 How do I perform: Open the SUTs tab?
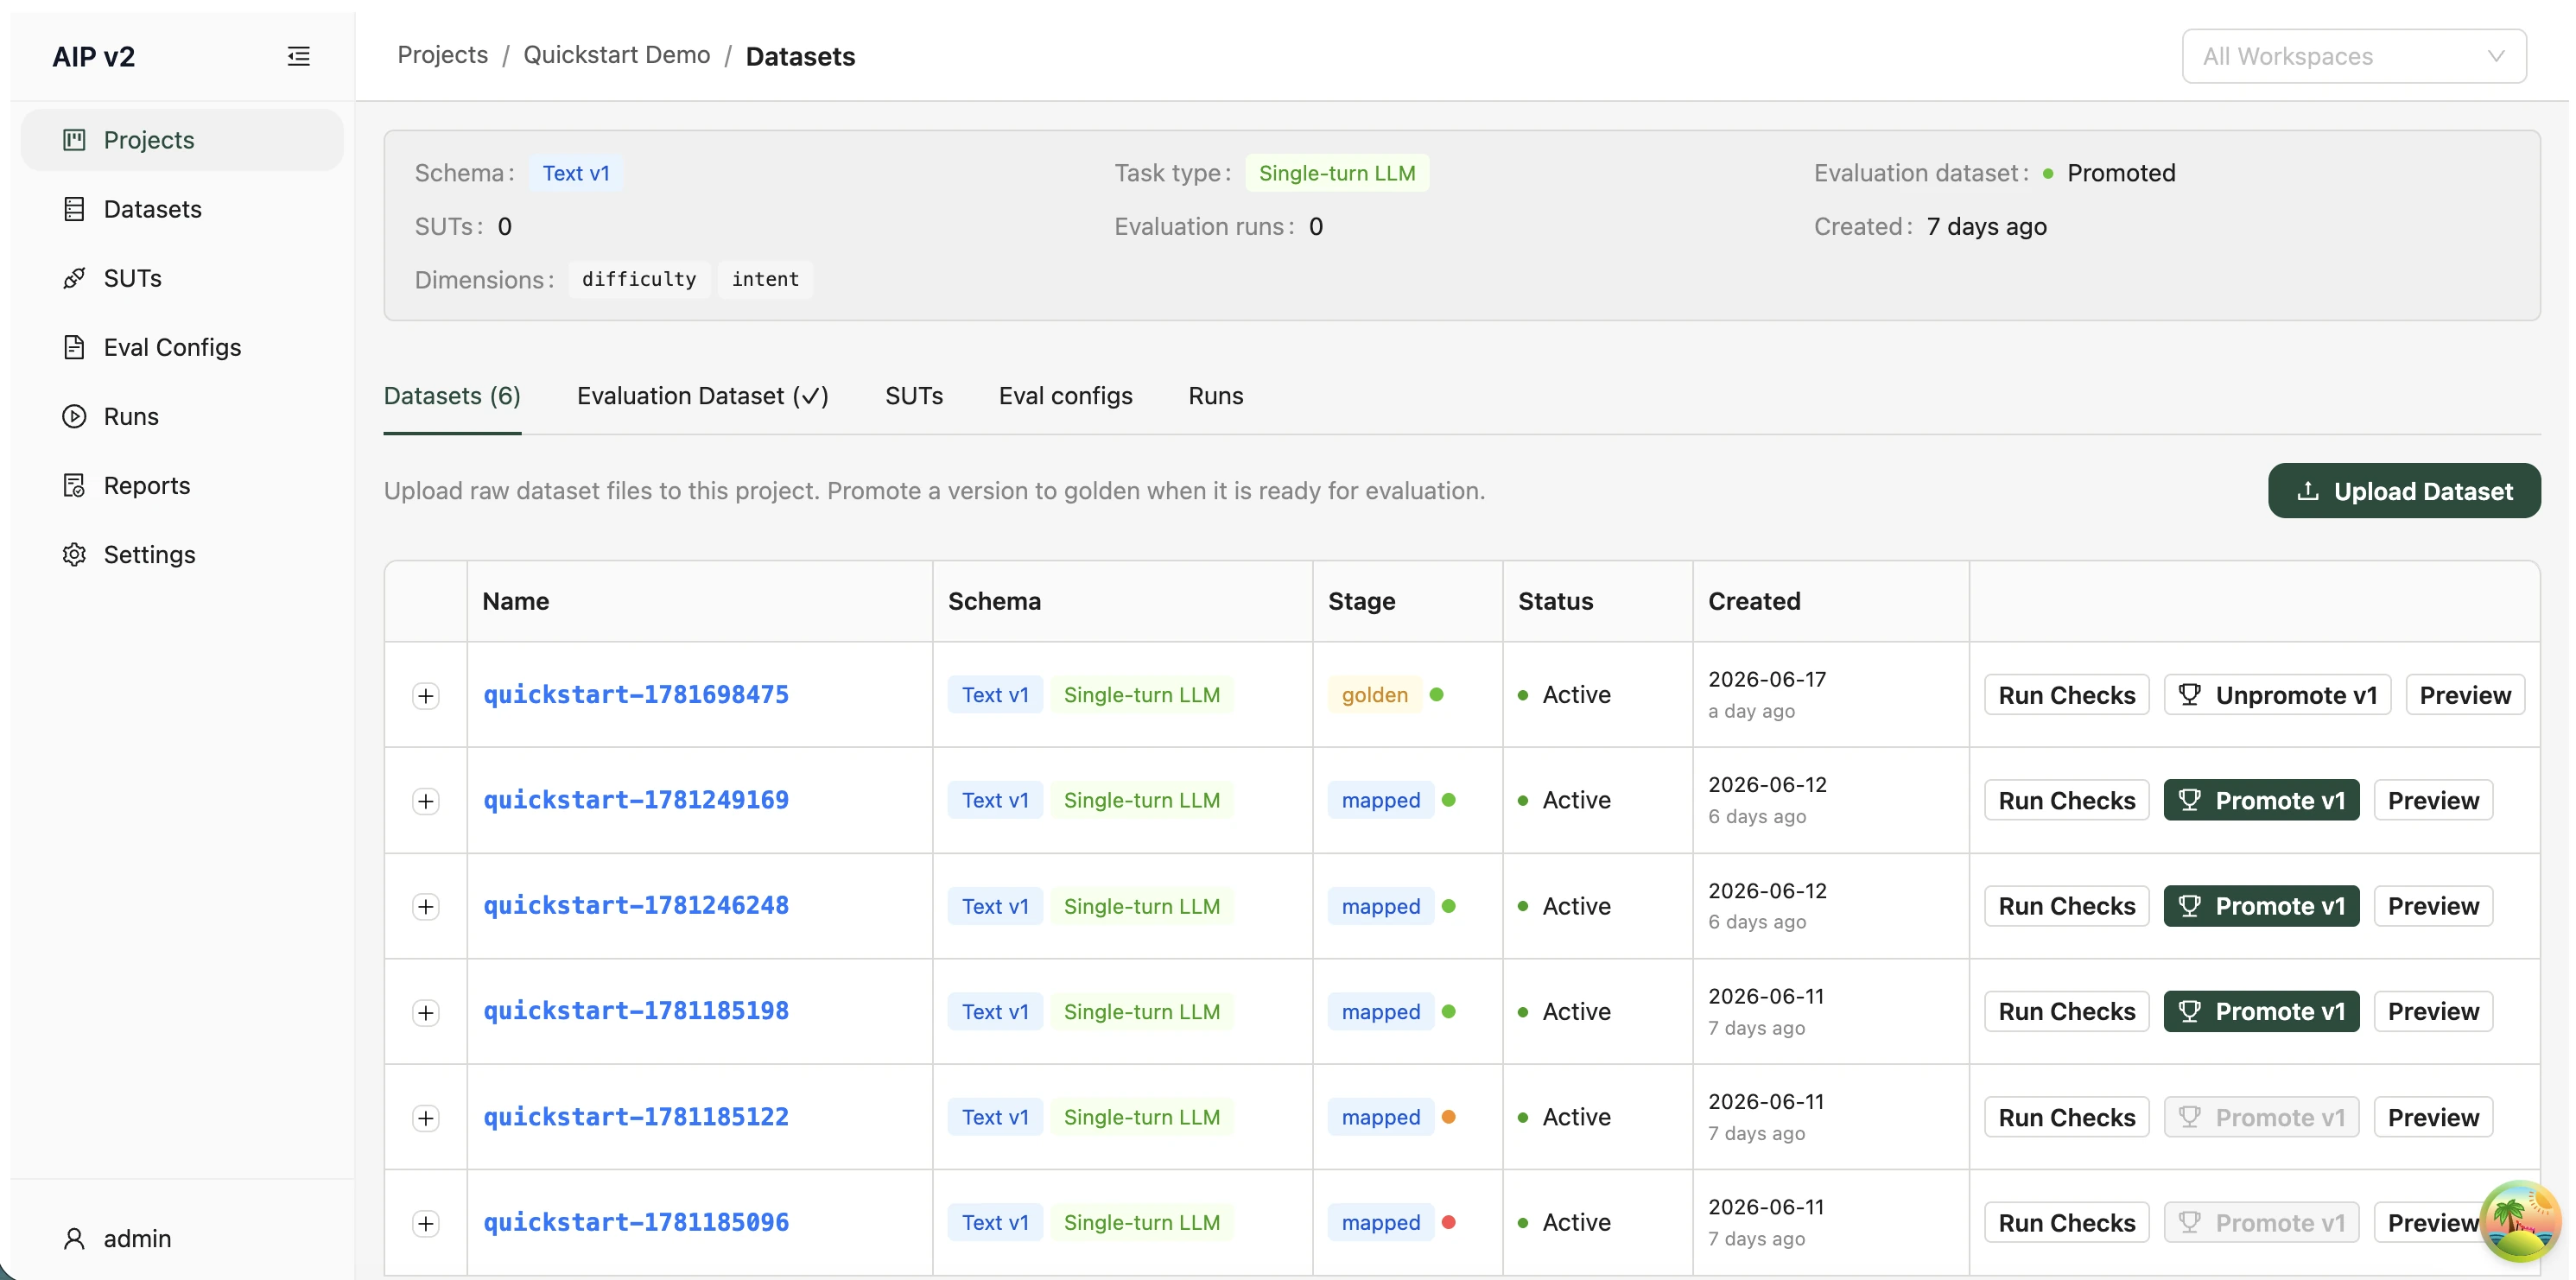(914, 396)
